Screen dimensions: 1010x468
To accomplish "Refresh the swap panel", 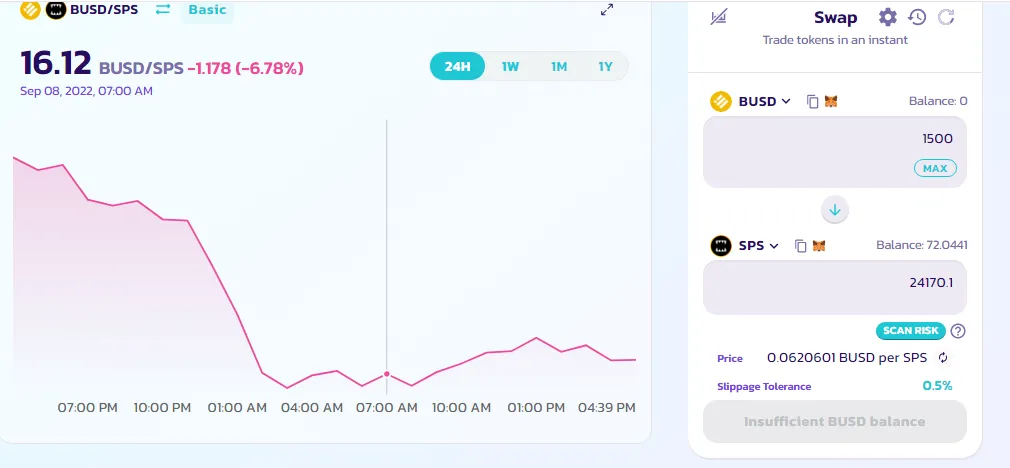I will tap(946, 17).
